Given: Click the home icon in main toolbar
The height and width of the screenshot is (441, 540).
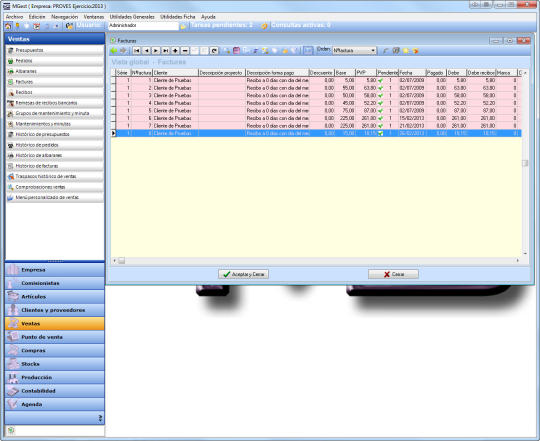Looking at the screenshot, I should point(8,26).
